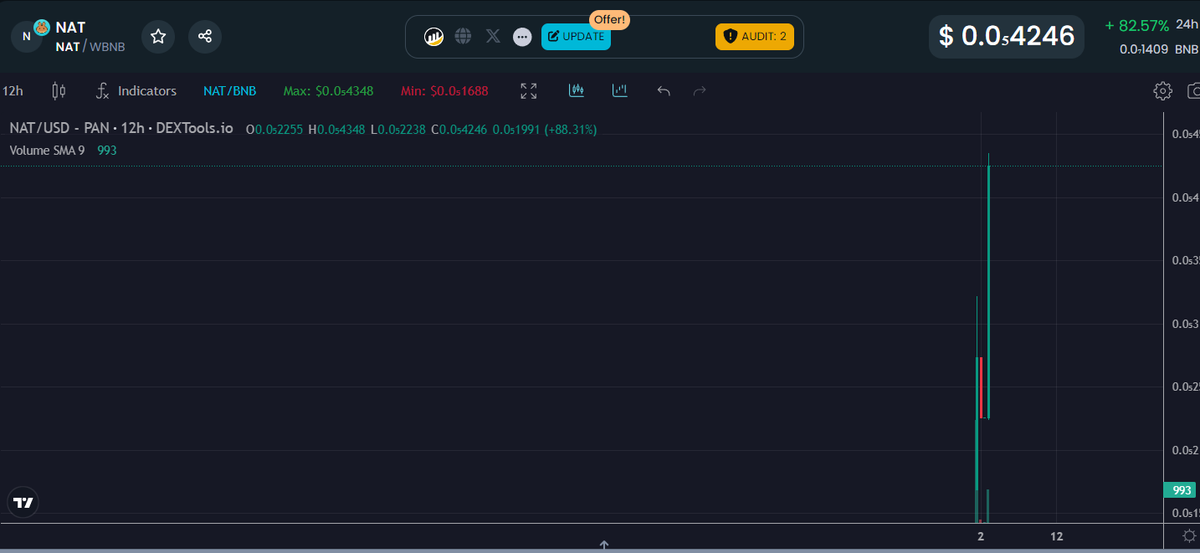Viewport: 1200px width, 553px height.
Task: Click the $ 0.0₅4246 price display
Action: pyautogui.click(x=1007, y=37)
